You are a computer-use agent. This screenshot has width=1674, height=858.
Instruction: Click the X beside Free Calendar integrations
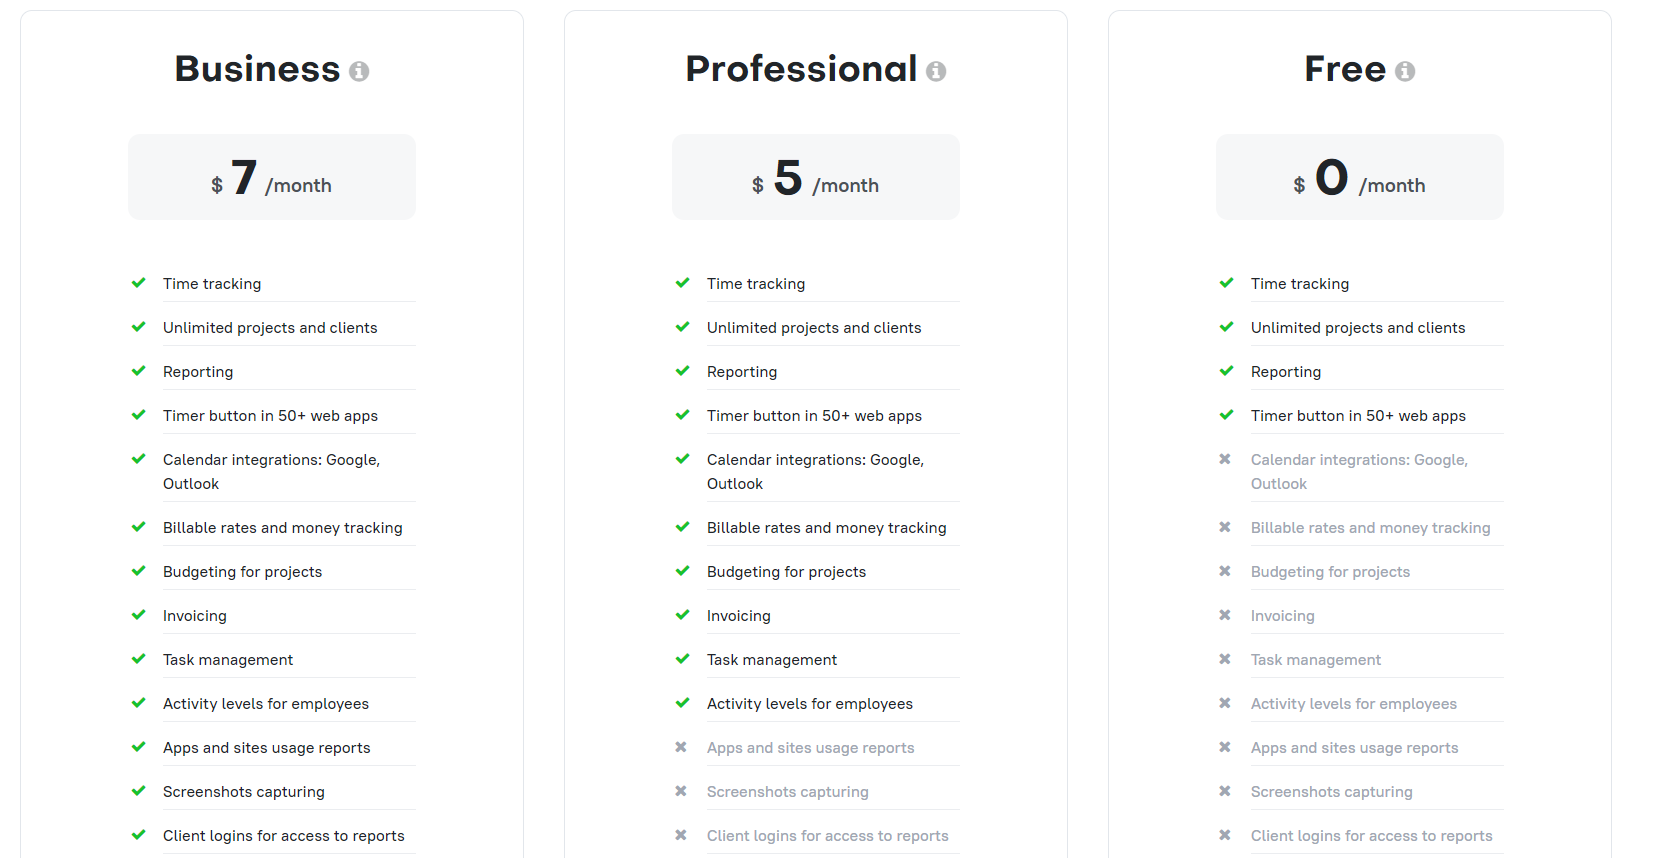click(1226, 459)
